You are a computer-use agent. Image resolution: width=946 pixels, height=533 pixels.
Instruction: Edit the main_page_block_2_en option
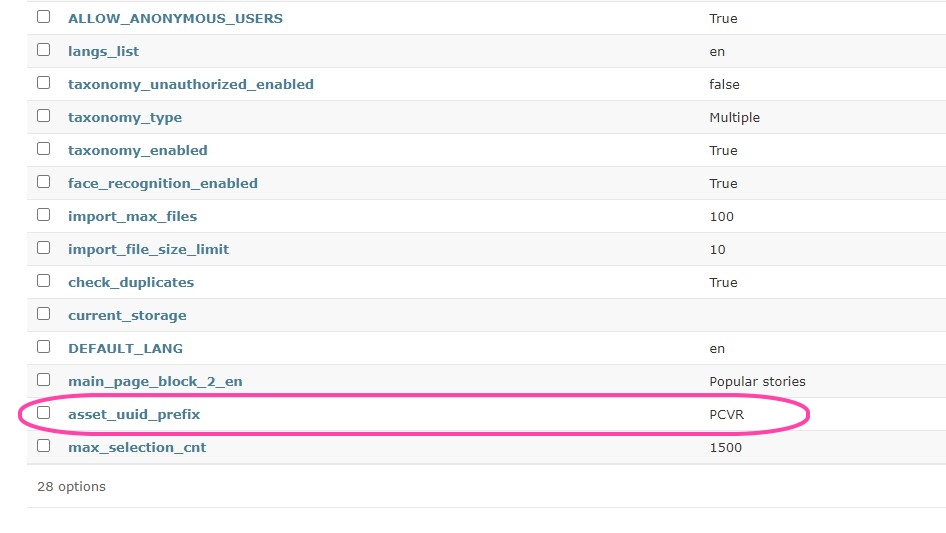tap(155, 381)
